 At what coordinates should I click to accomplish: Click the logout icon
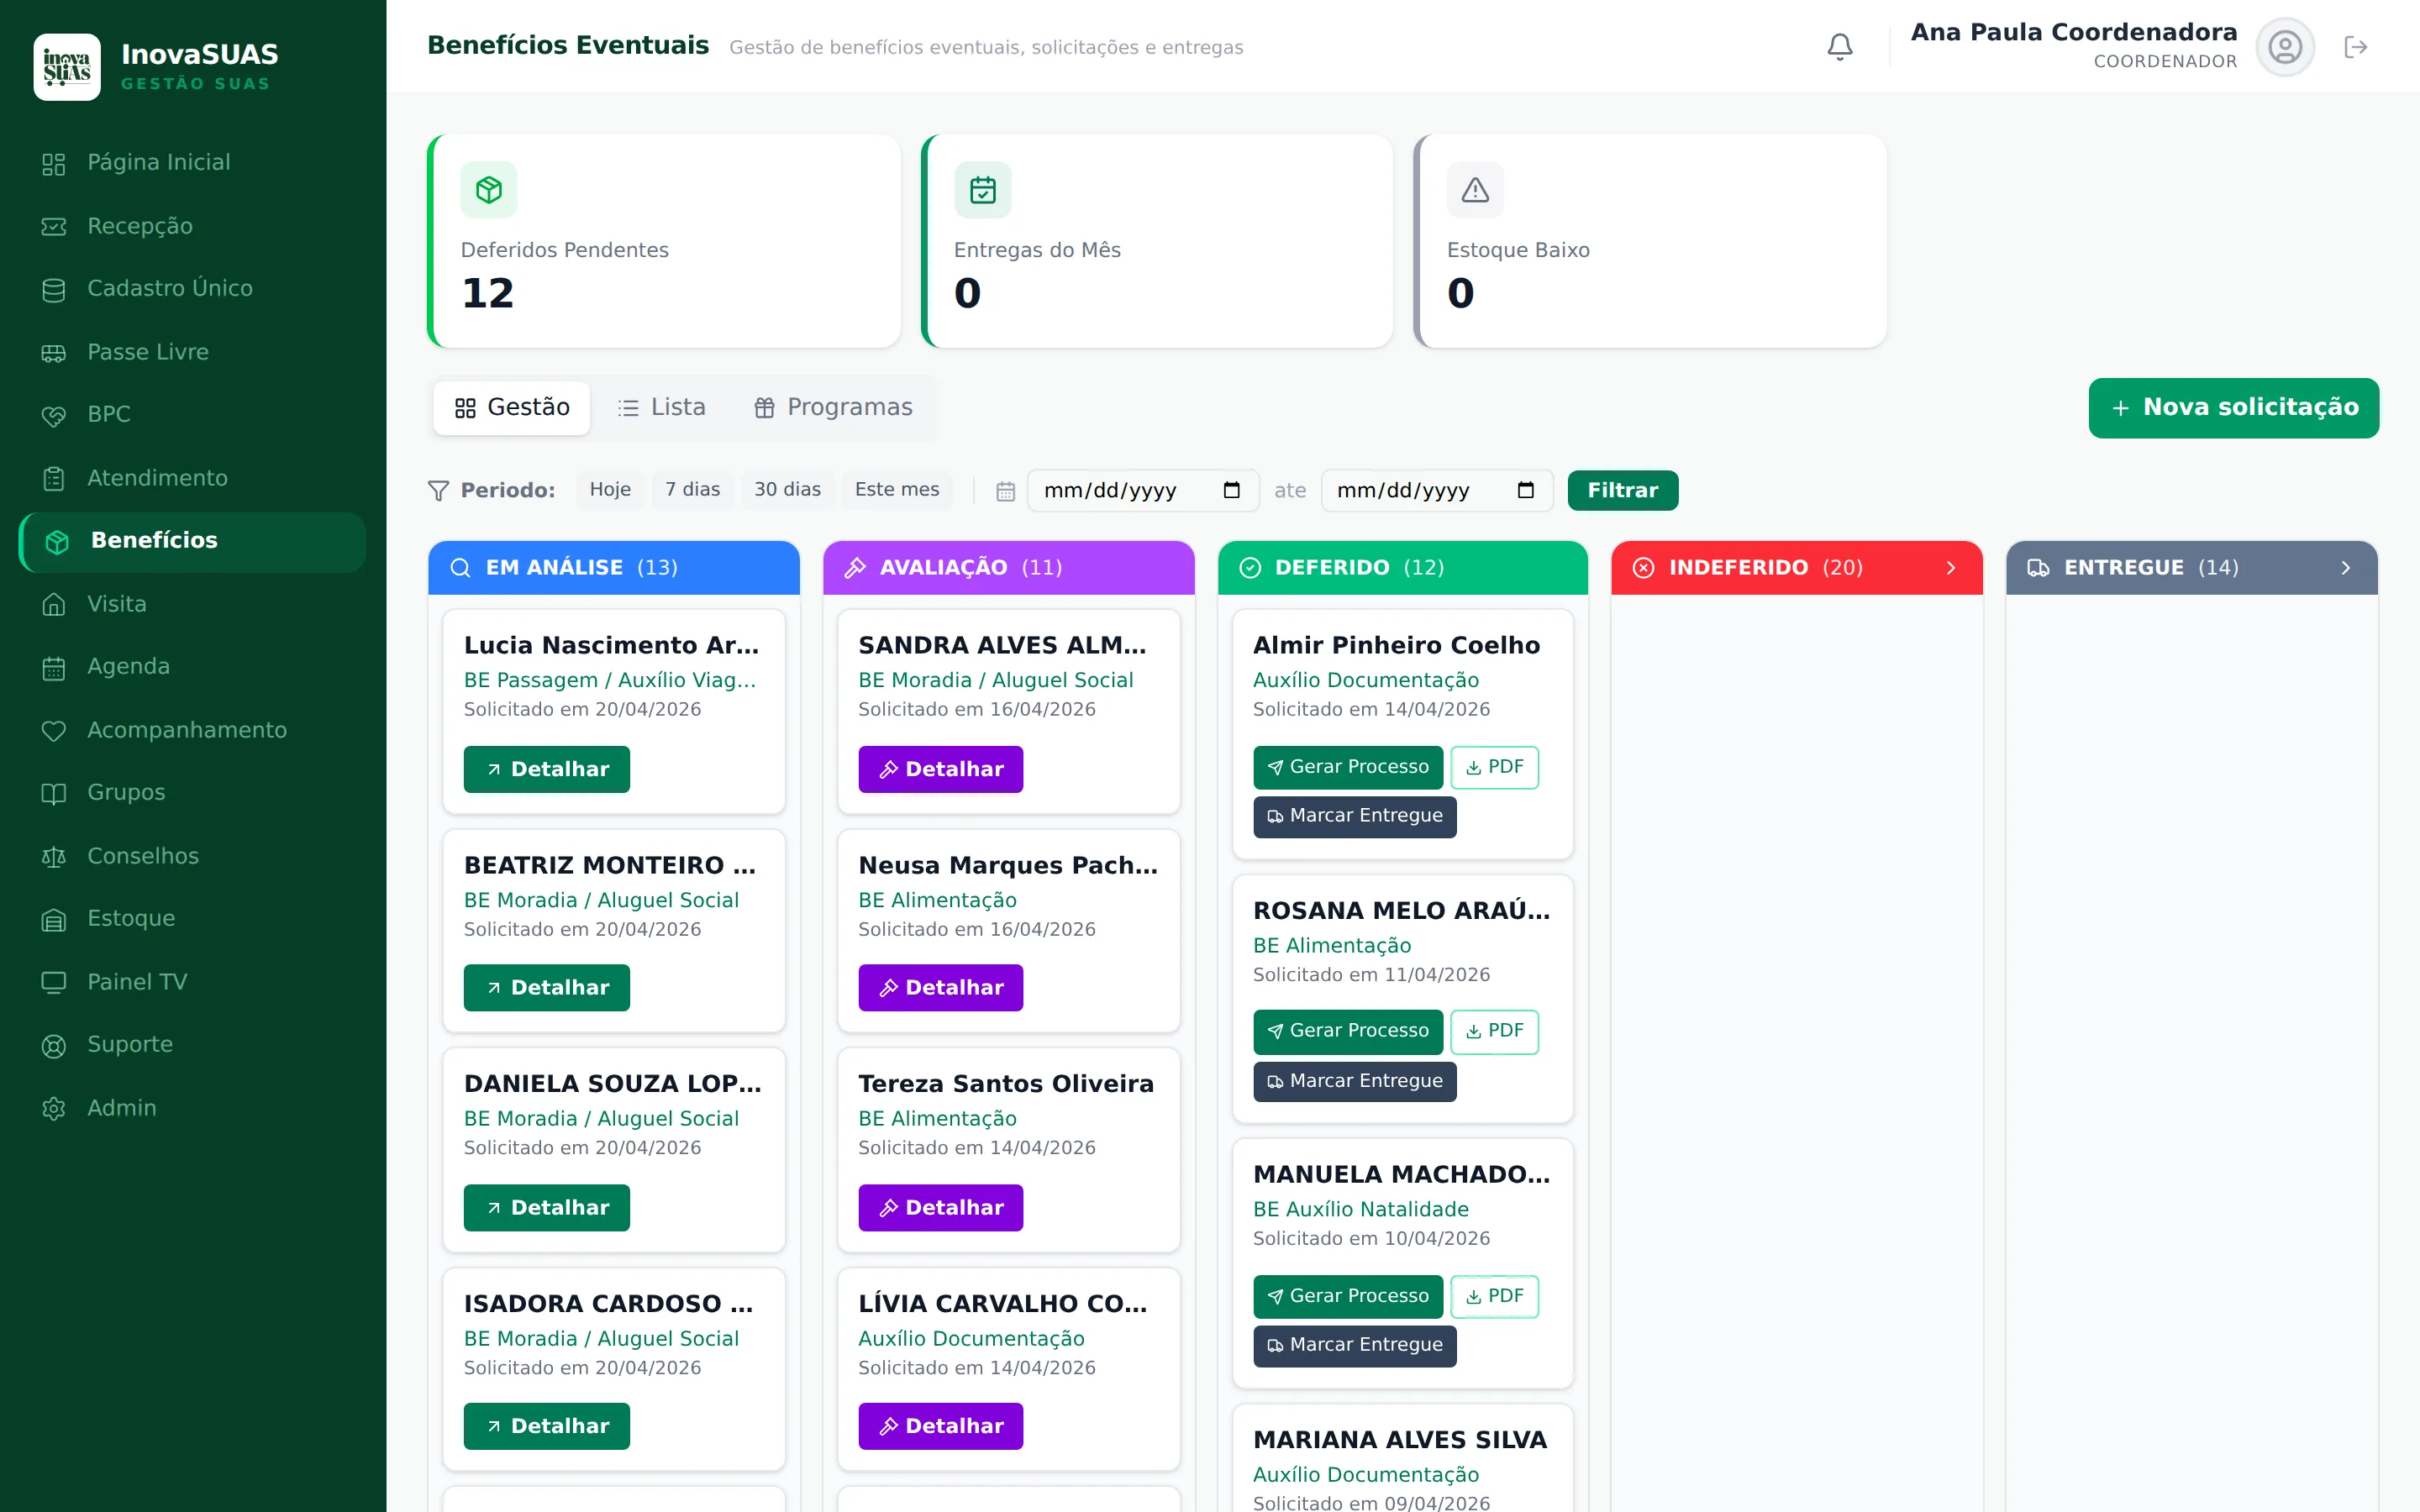coord(2356,47)
